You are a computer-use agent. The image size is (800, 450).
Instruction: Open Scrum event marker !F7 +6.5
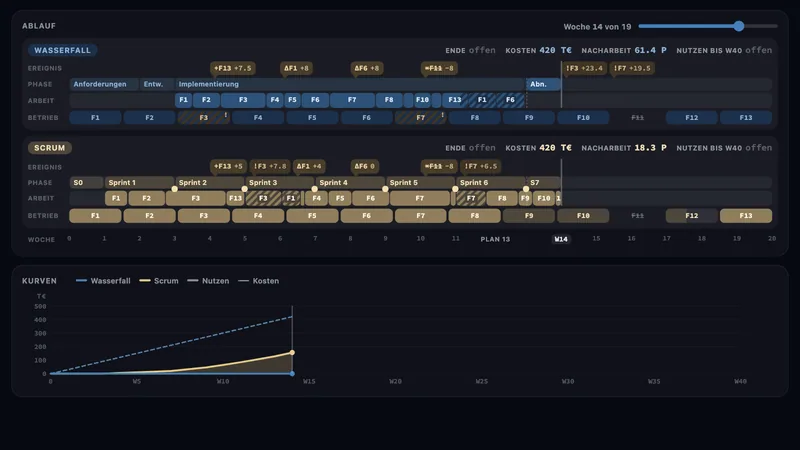pos(481,166)
